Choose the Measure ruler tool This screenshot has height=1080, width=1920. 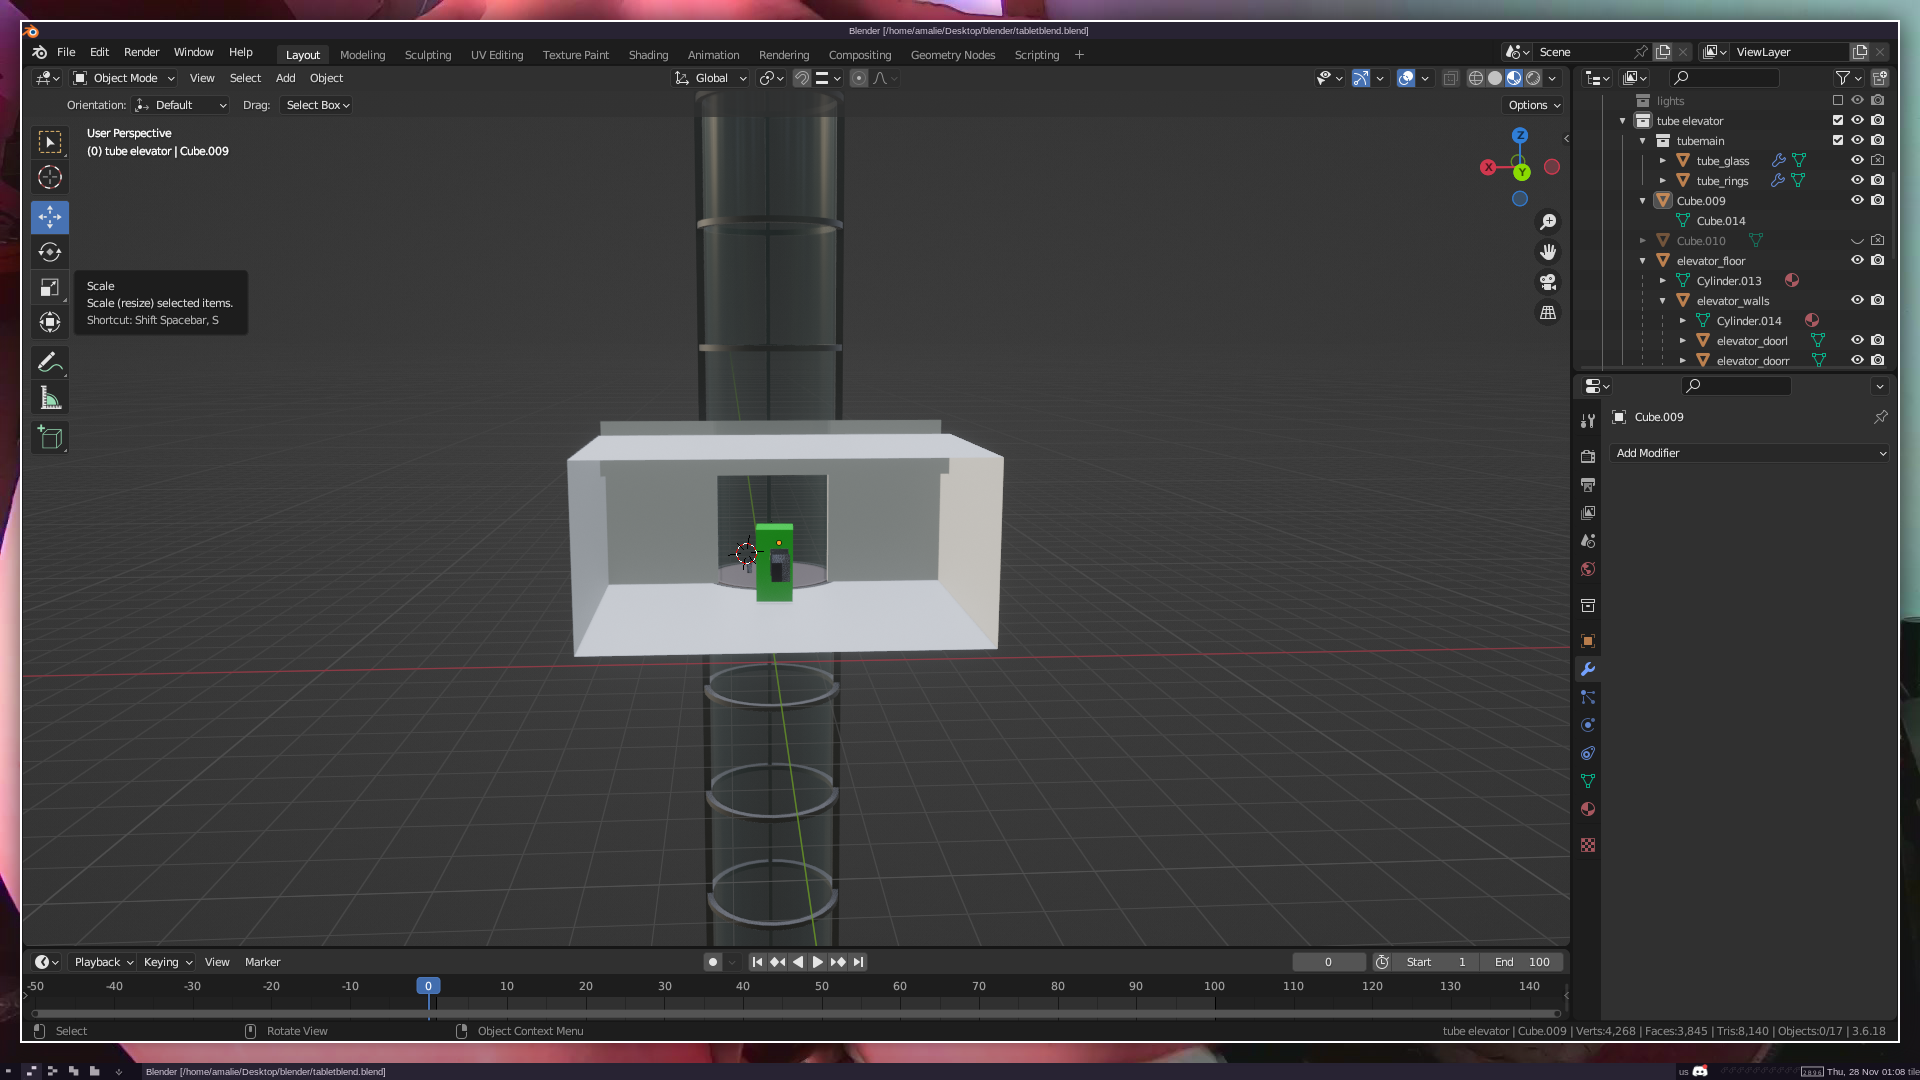50,399
